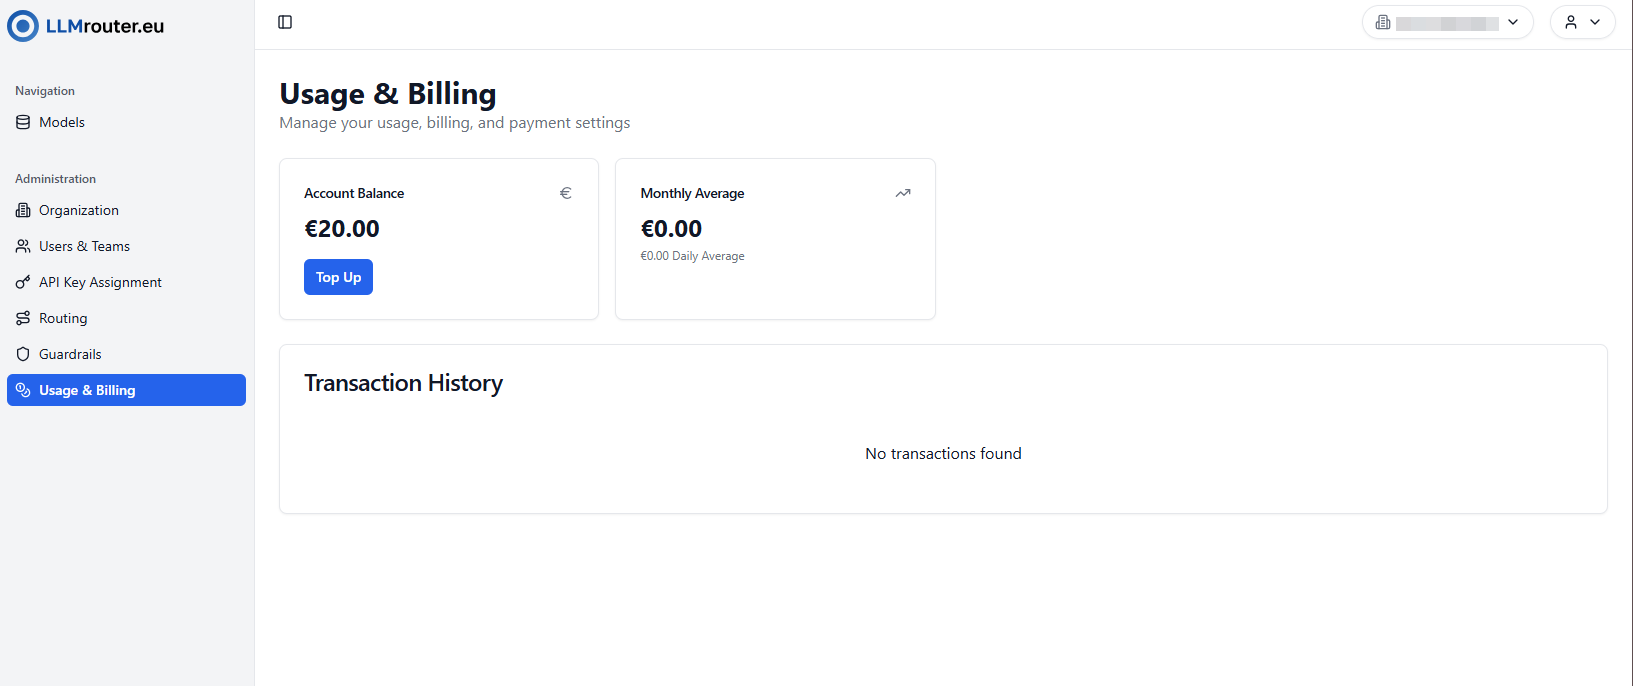
Task: Click the Routing icon in sidebar
Action: [x=23, y=318]
